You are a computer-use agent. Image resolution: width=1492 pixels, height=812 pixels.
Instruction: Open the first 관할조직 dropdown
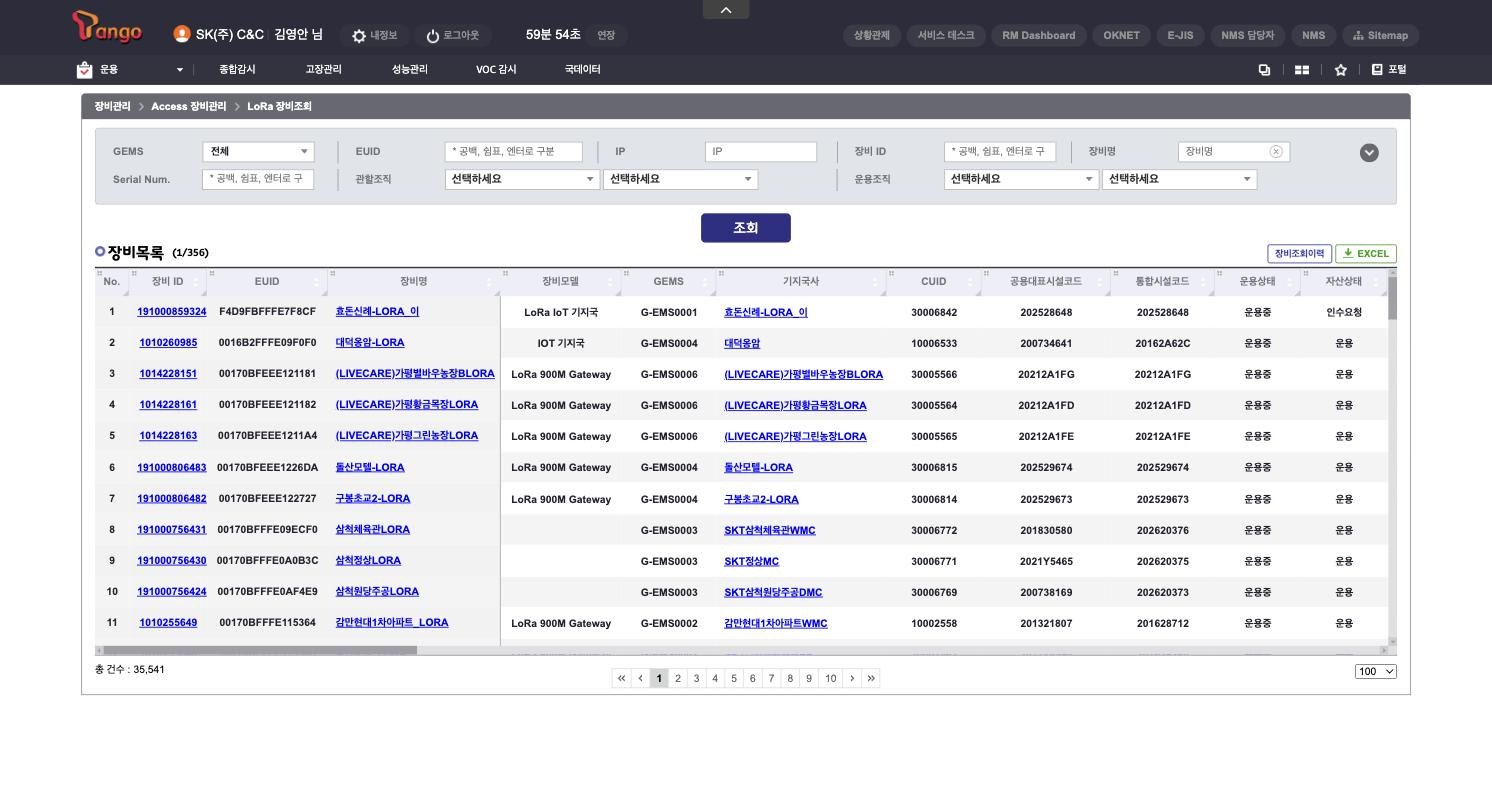coord(522,179)
